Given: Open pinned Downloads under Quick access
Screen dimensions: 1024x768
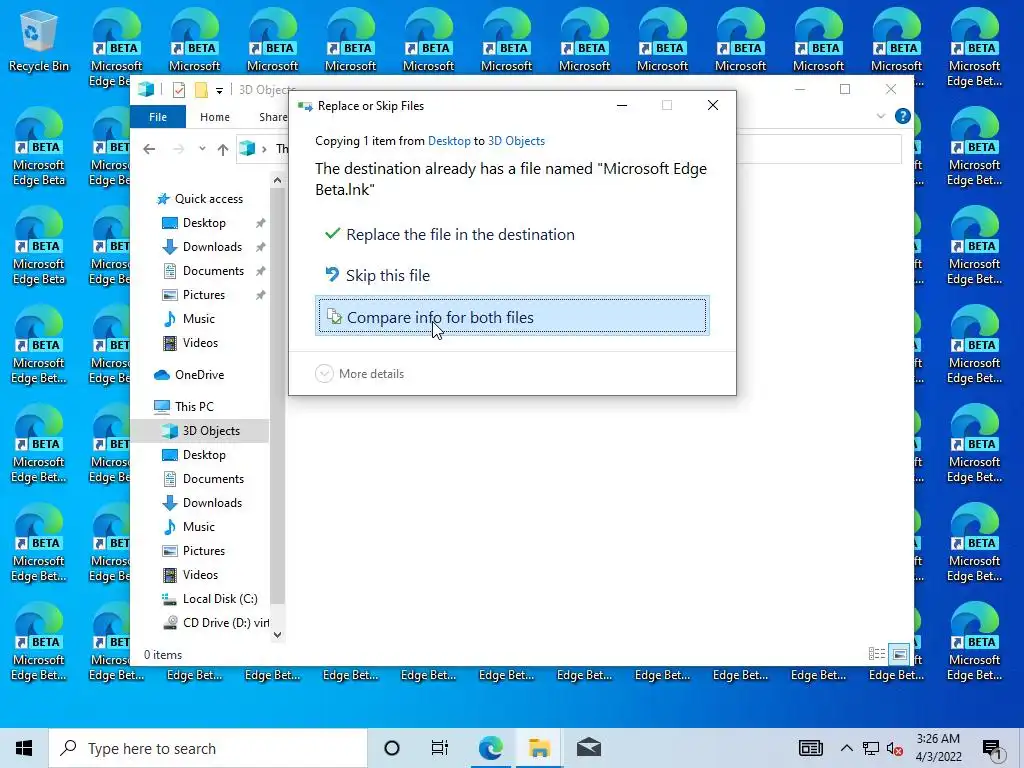Looking at the screenshot, I should 212,247.
